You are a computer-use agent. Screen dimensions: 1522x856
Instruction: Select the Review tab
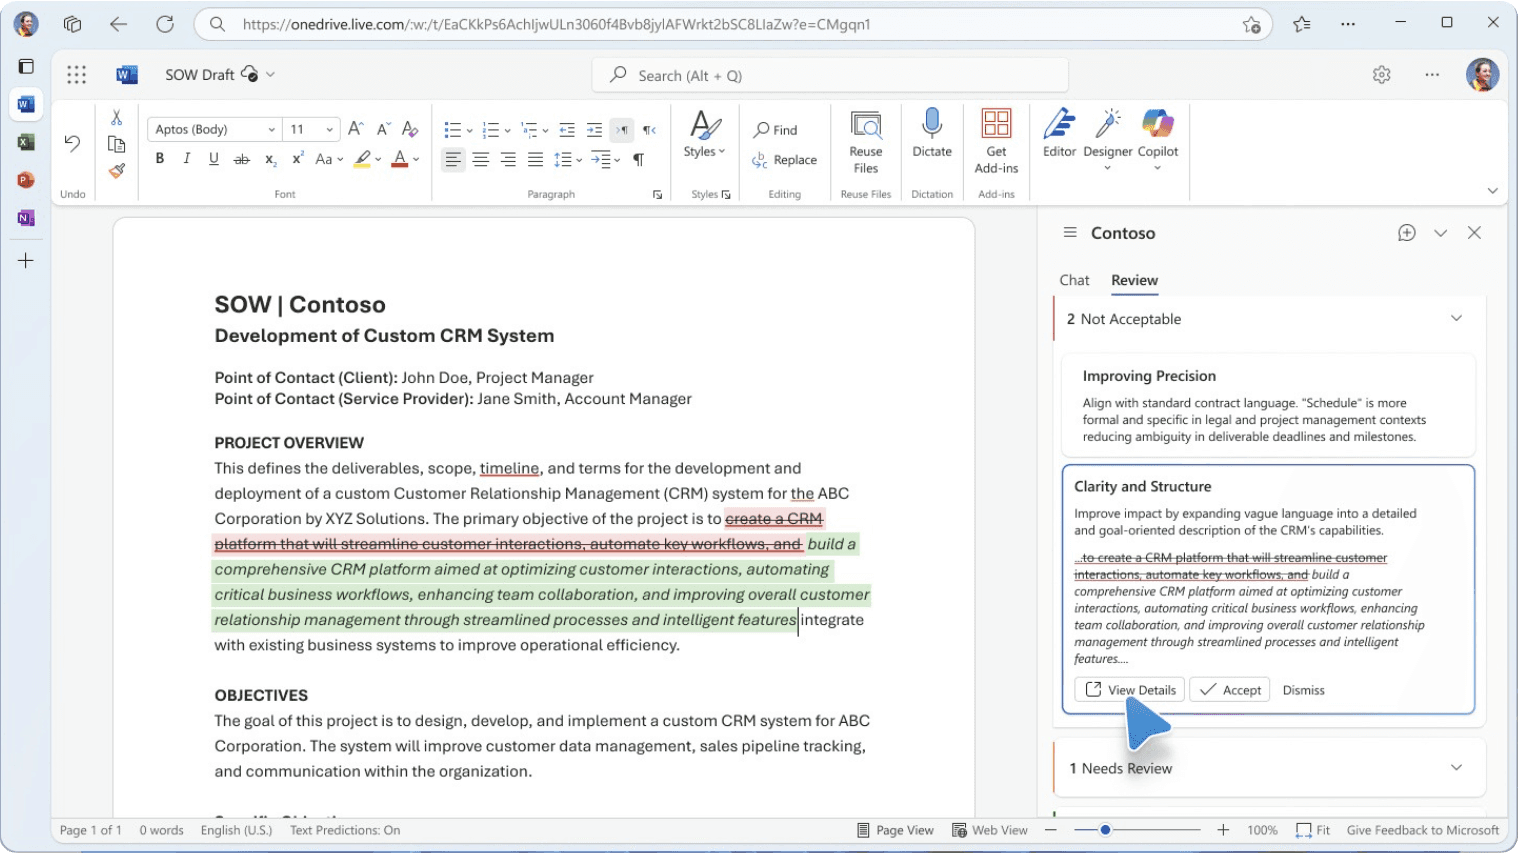(1135, 281)
